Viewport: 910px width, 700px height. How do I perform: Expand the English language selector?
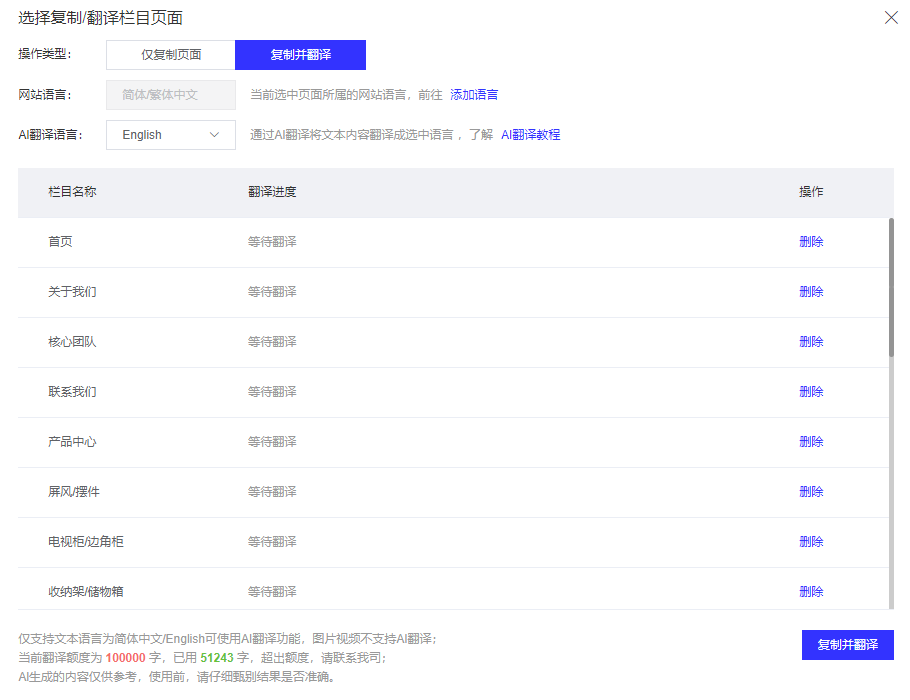pyautogui.click(x=170, y=134)
